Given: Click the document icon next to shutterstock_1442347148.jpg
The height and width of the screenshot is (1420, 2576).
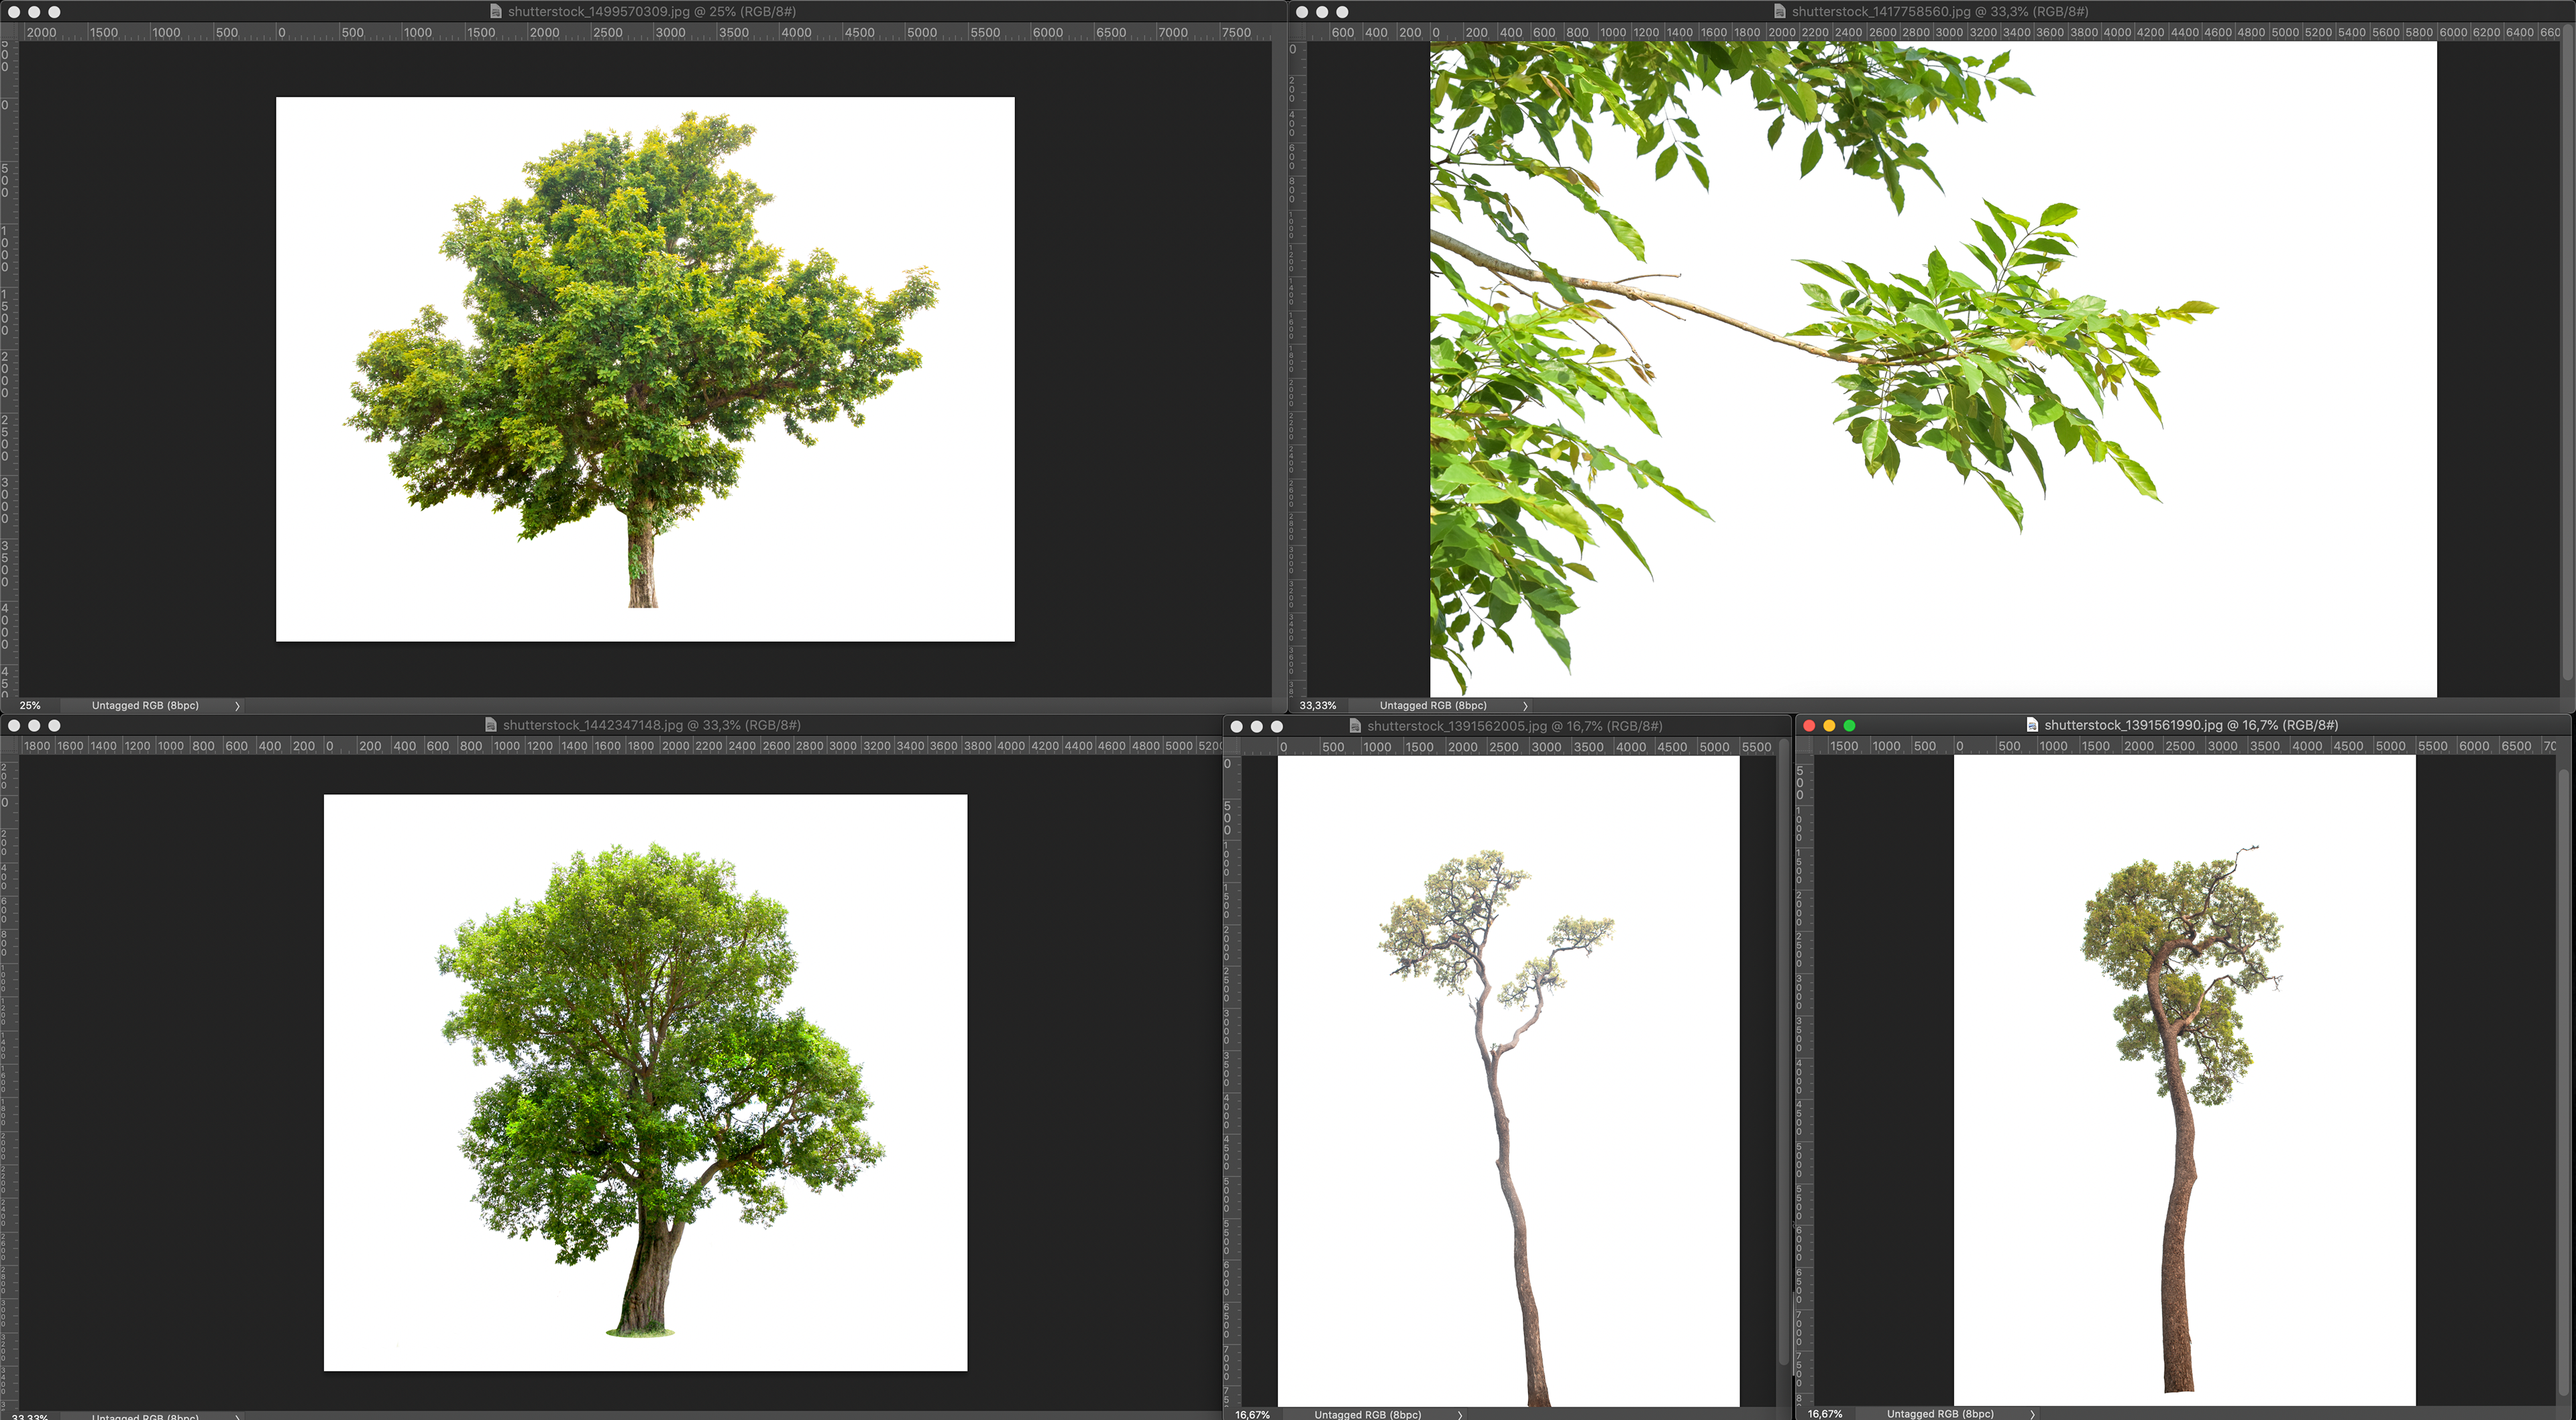Looking at the screenshot, I should click(490, 725).
